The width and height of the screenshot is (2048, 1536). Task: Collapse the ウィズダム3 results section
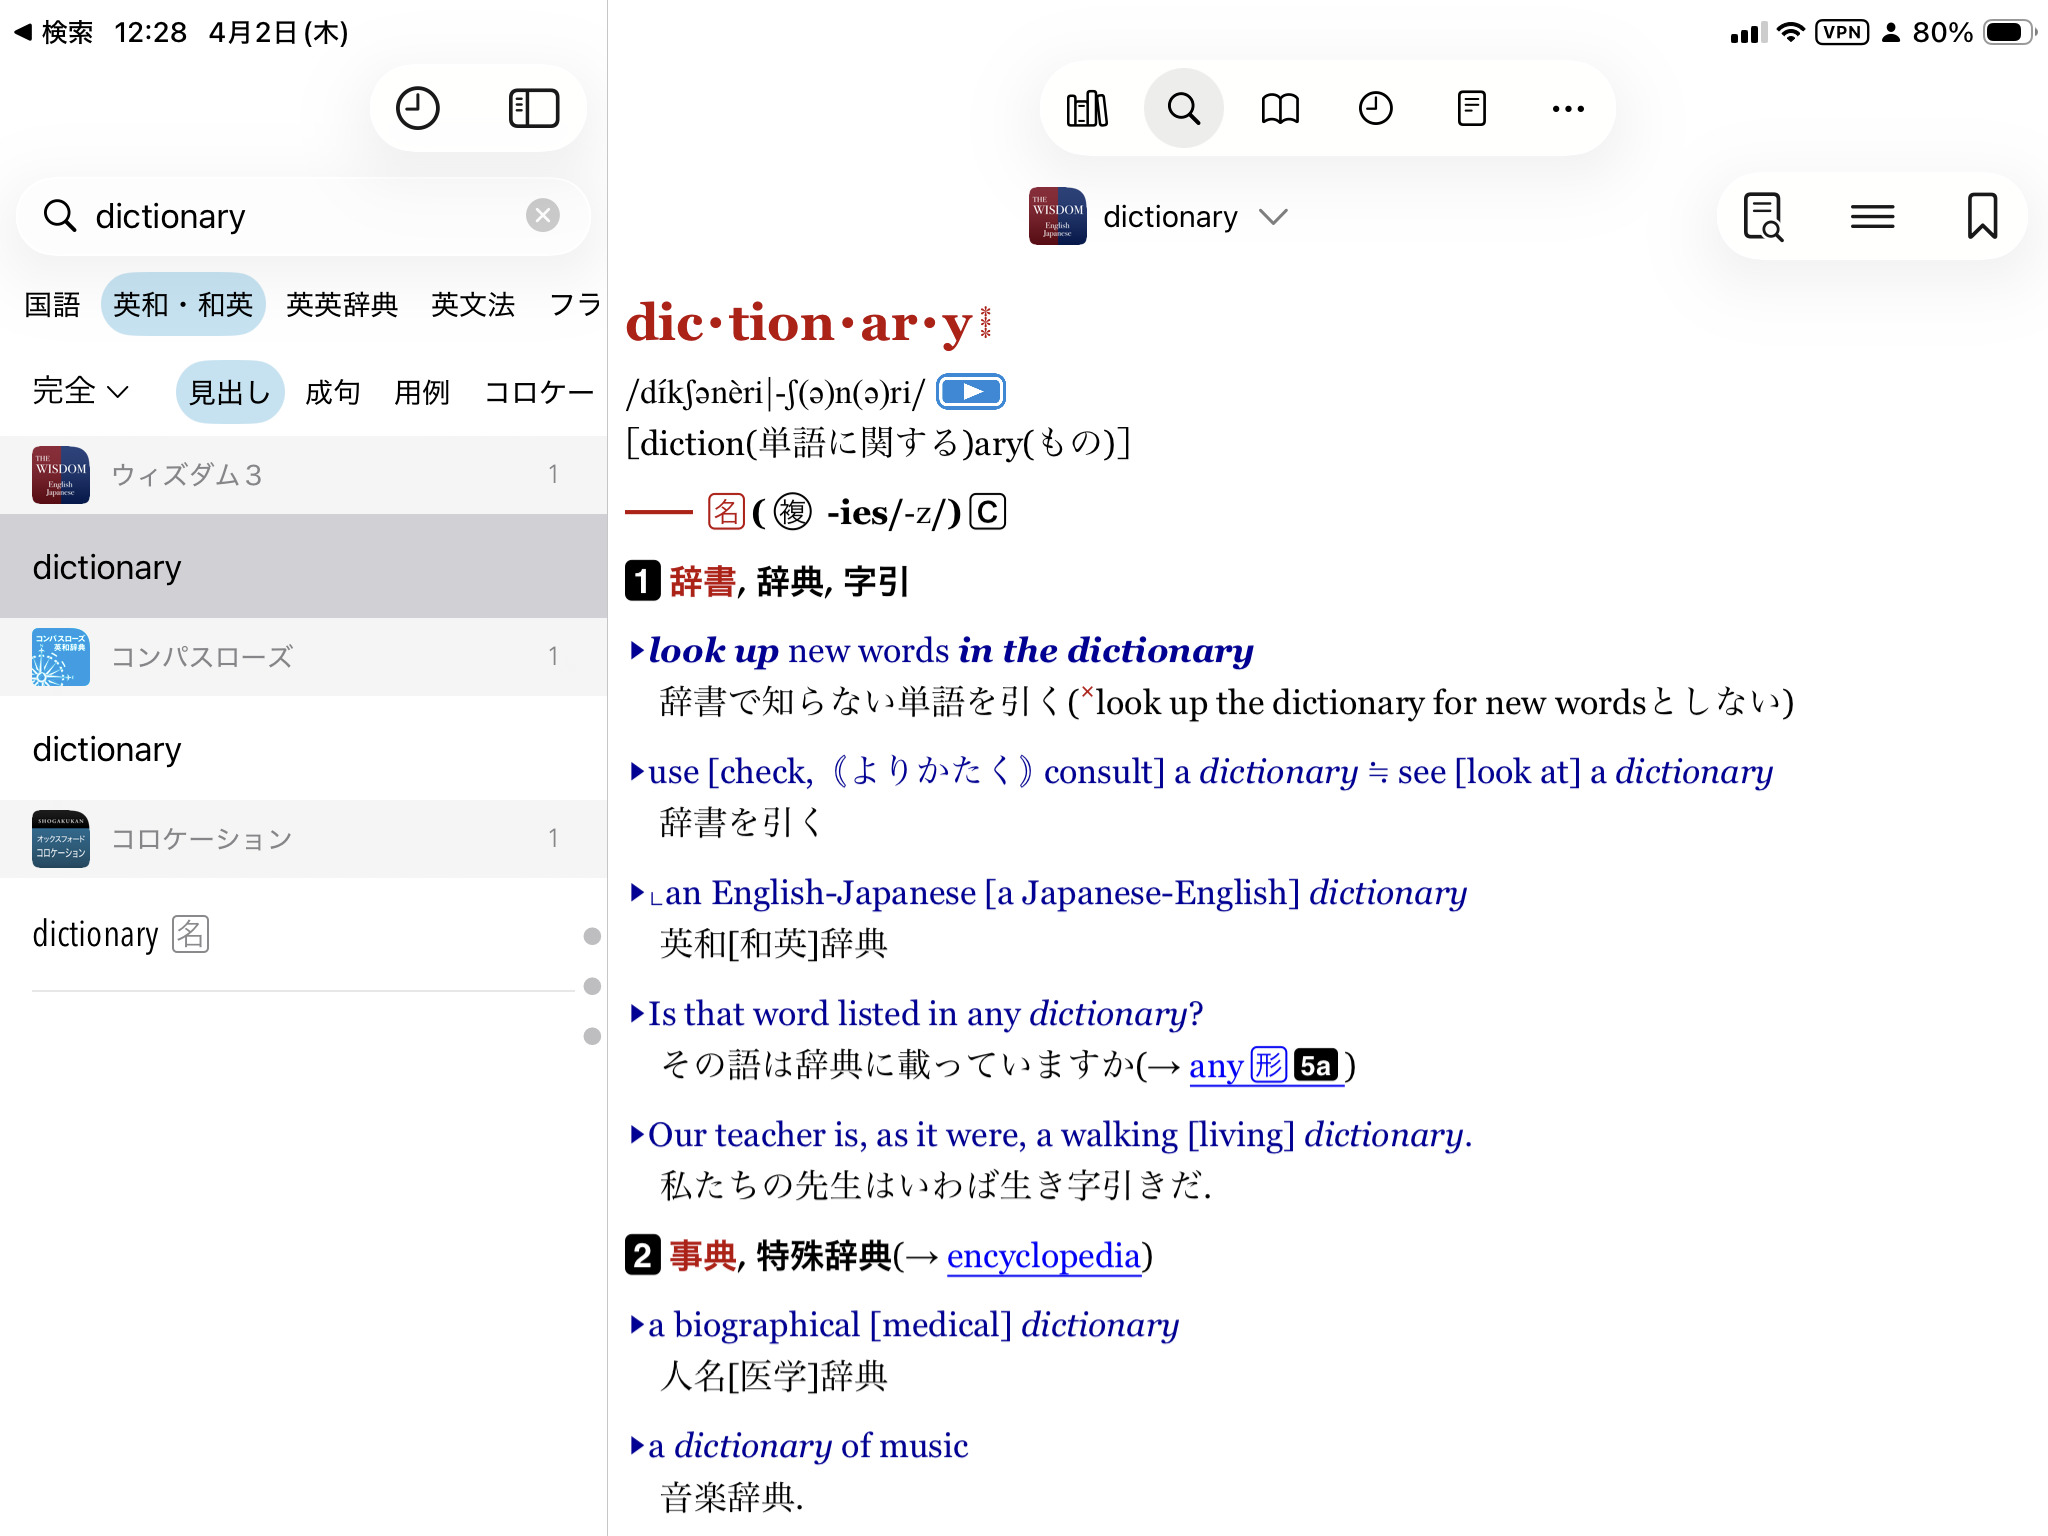(300, 474)
